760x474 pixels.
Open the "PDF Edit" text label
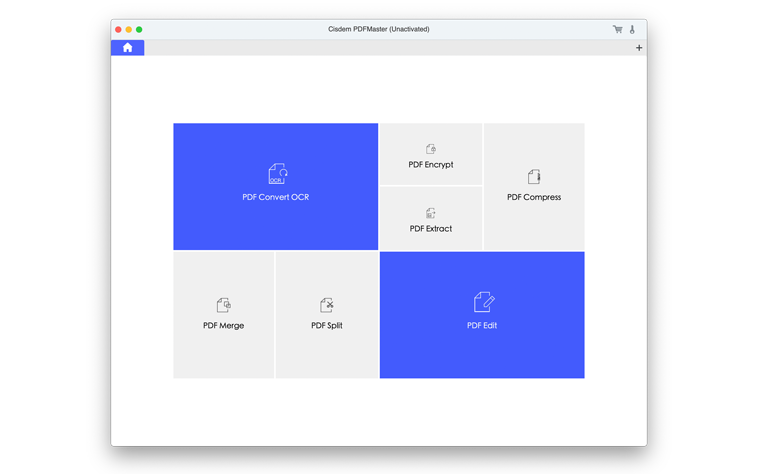click(482, 326)
